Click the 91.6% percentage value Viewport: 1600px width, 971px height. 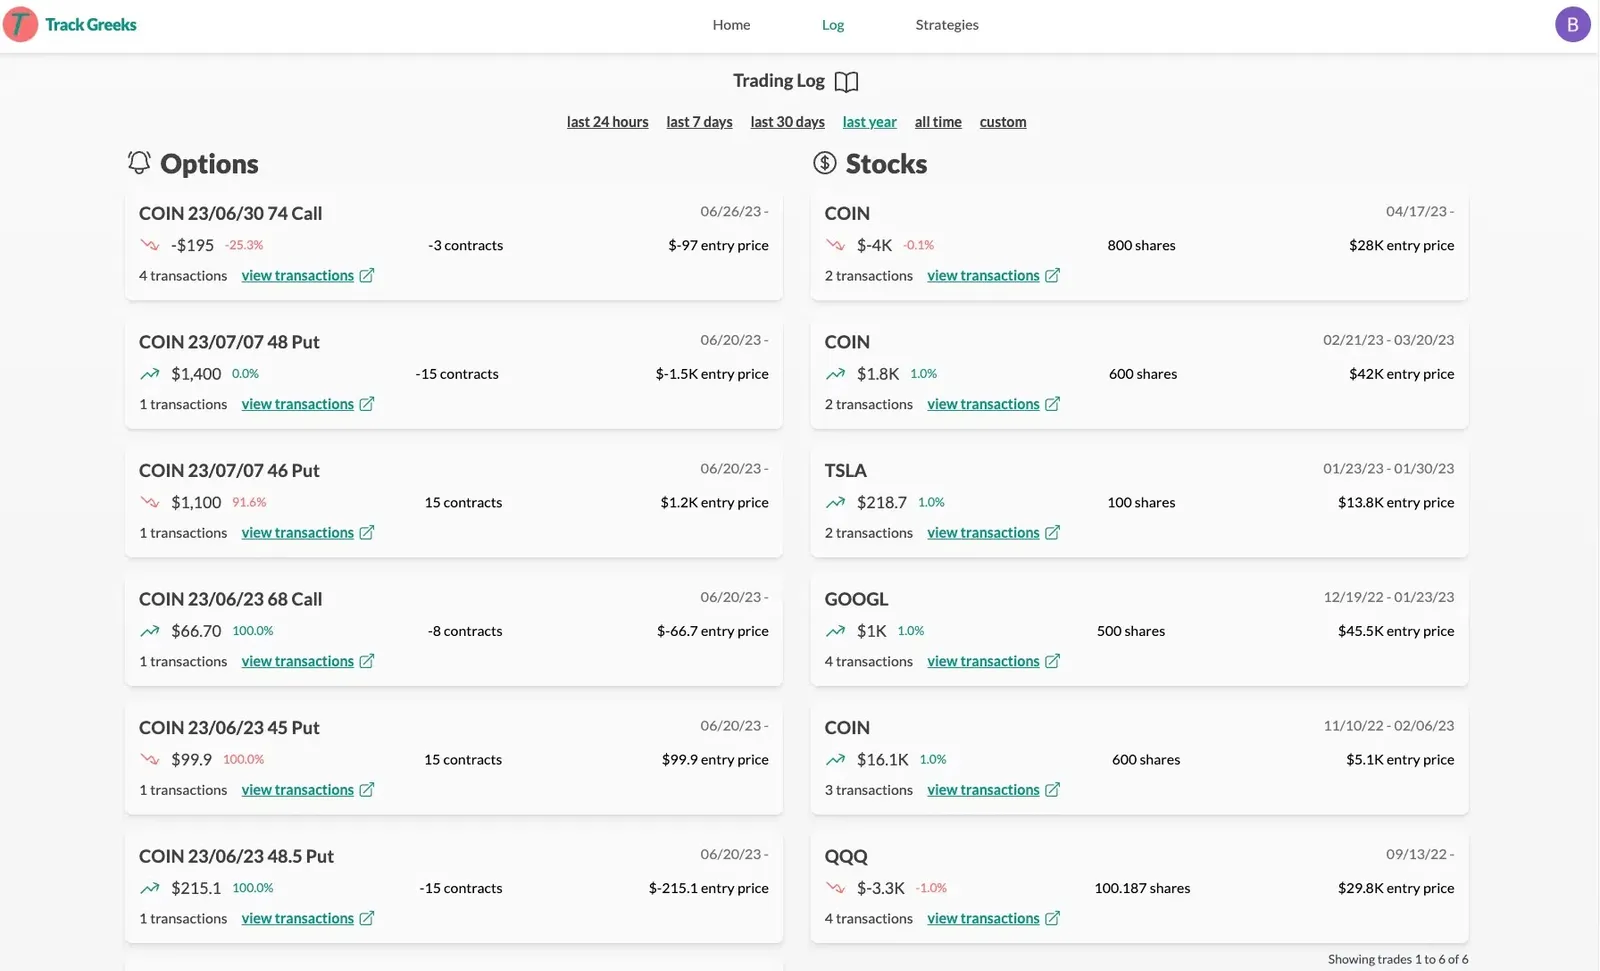[x=249, y=502]
